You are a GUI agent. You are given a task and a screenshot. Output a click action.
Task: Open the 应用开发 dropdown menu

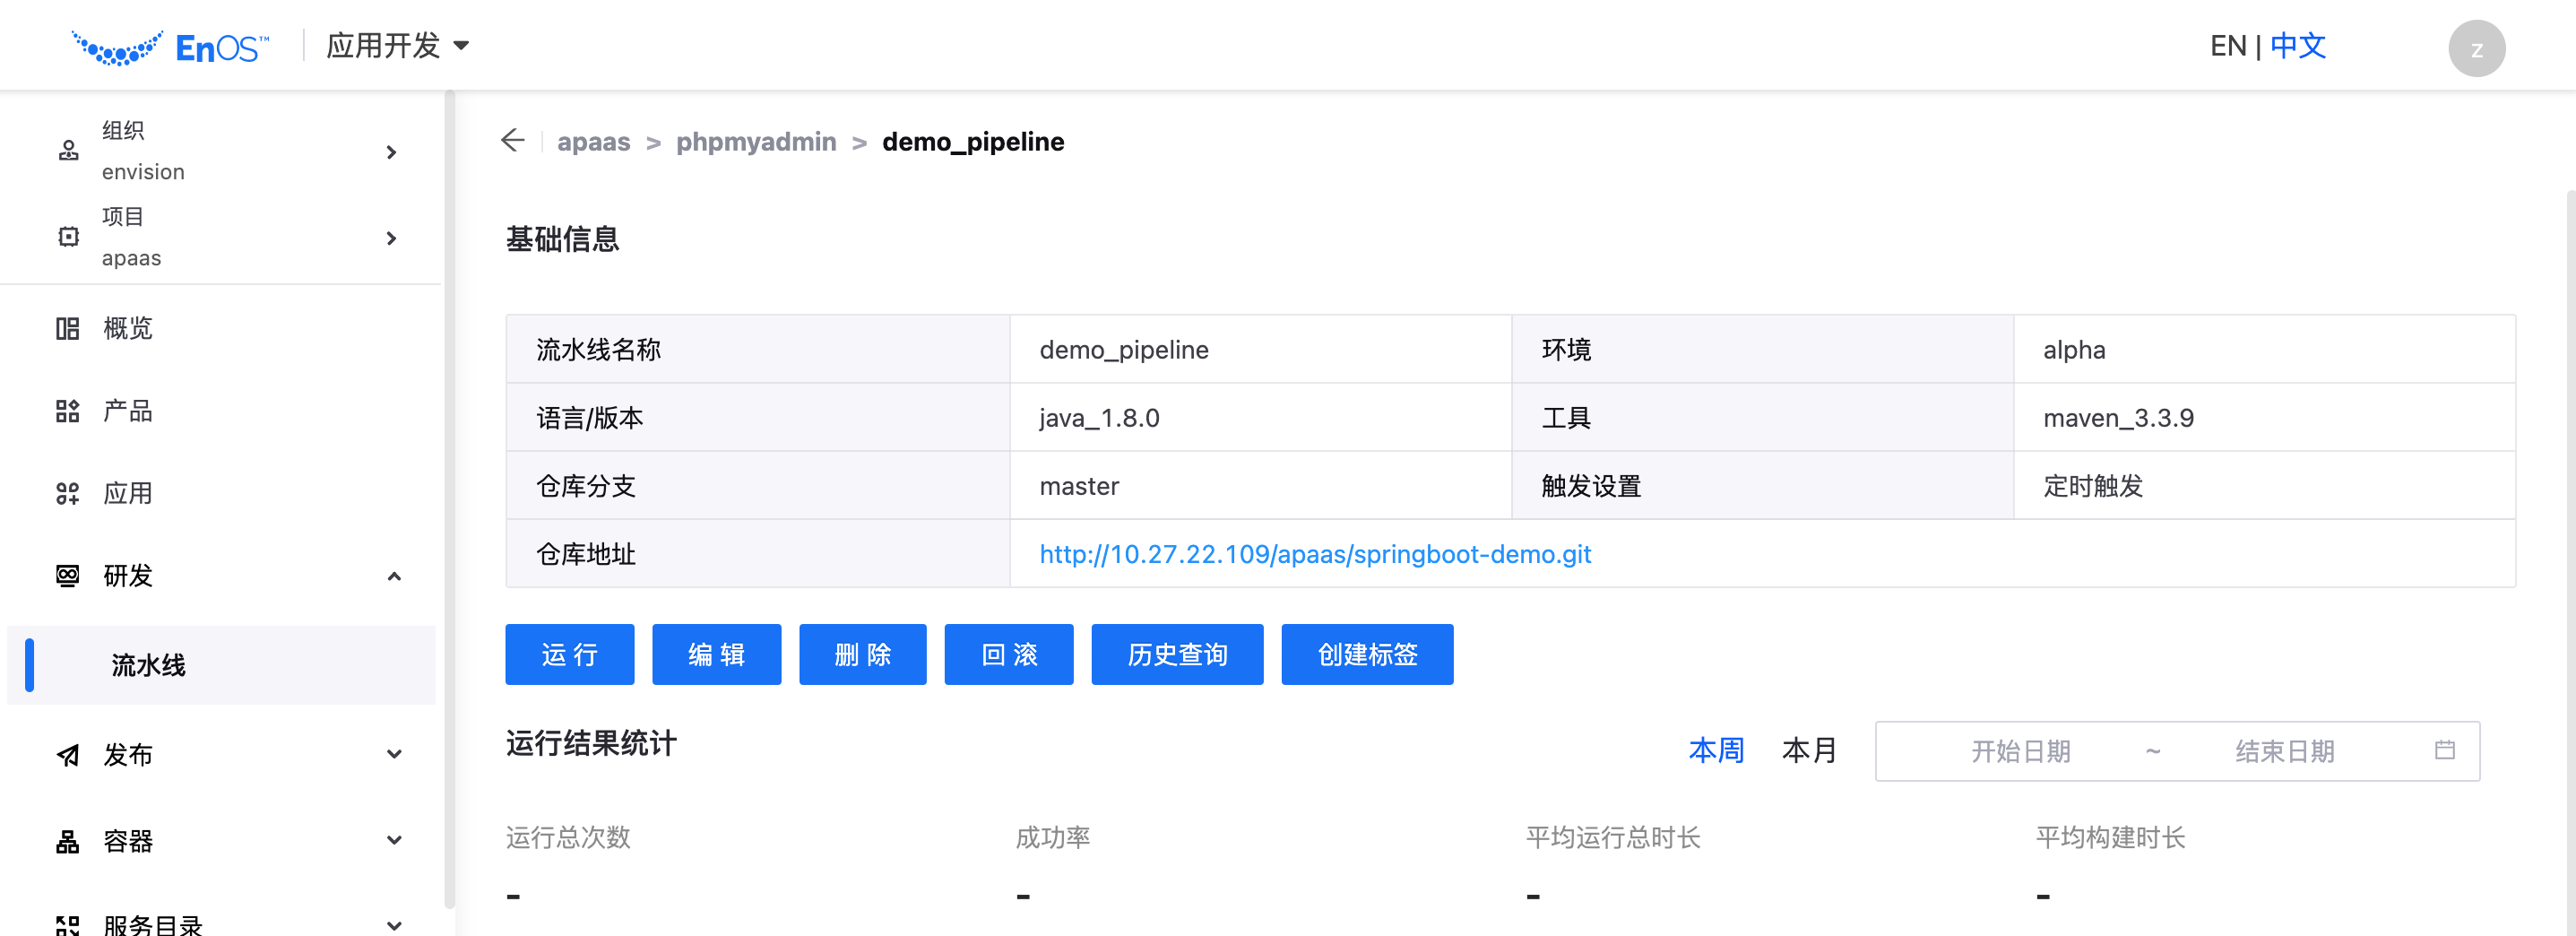(398, 46)
